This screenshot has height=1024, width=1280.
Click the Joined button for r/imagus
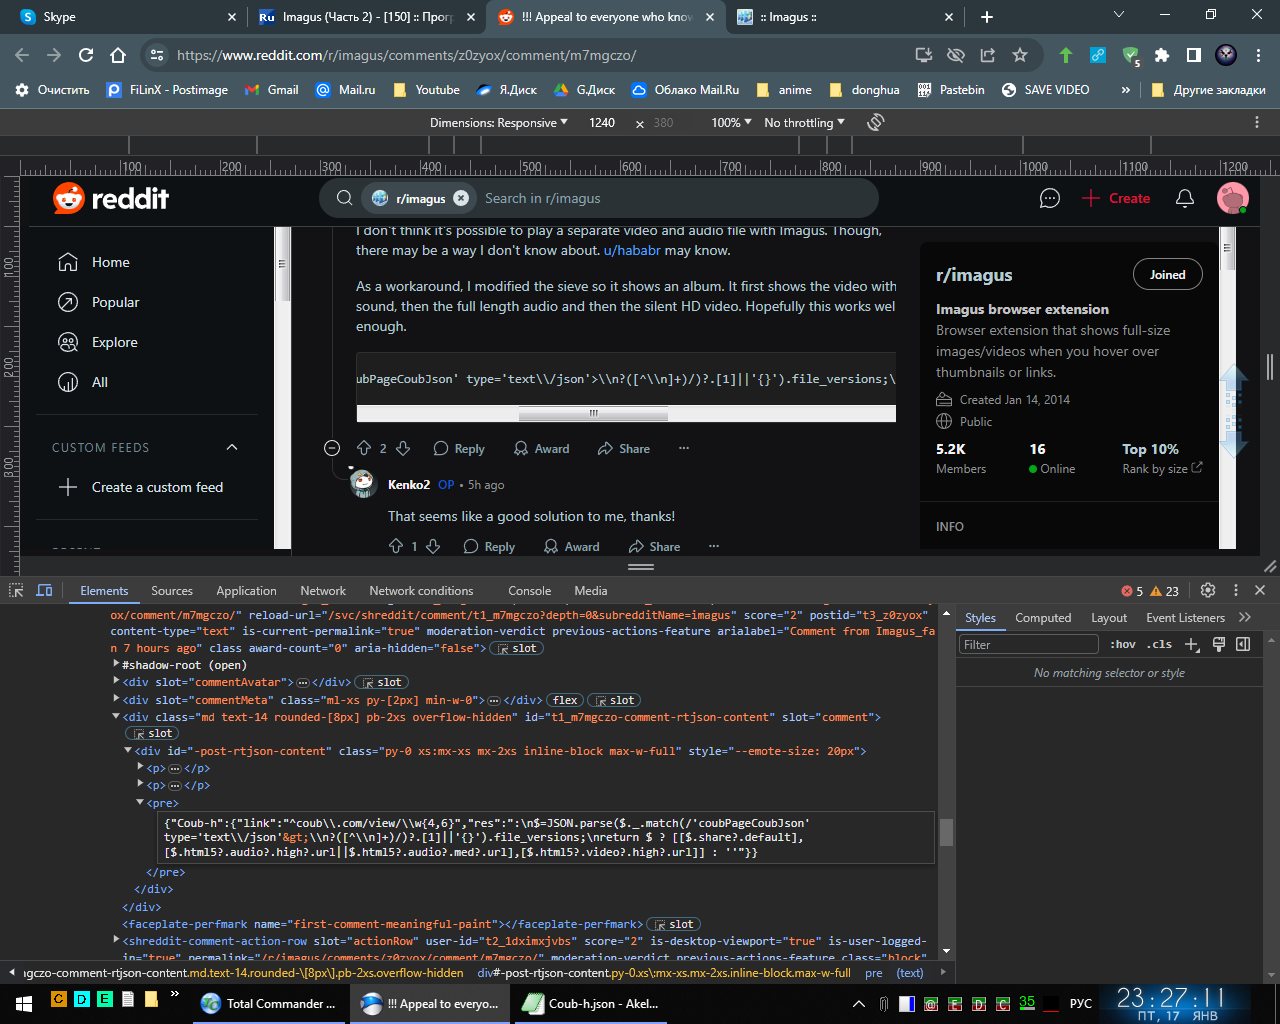point(1168,275)
